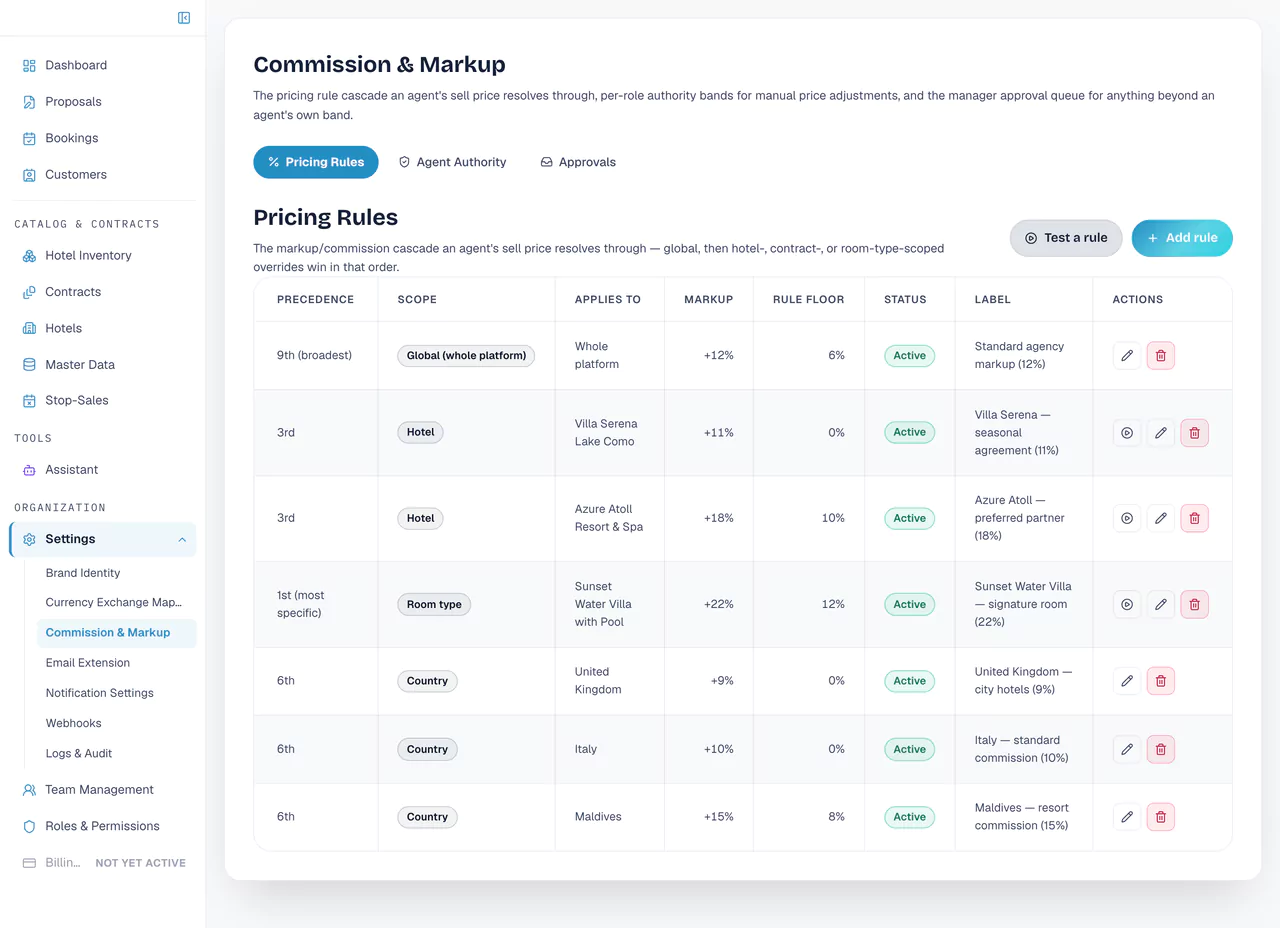
Task: Click the inactive Billing item
Action: [103, 863]
